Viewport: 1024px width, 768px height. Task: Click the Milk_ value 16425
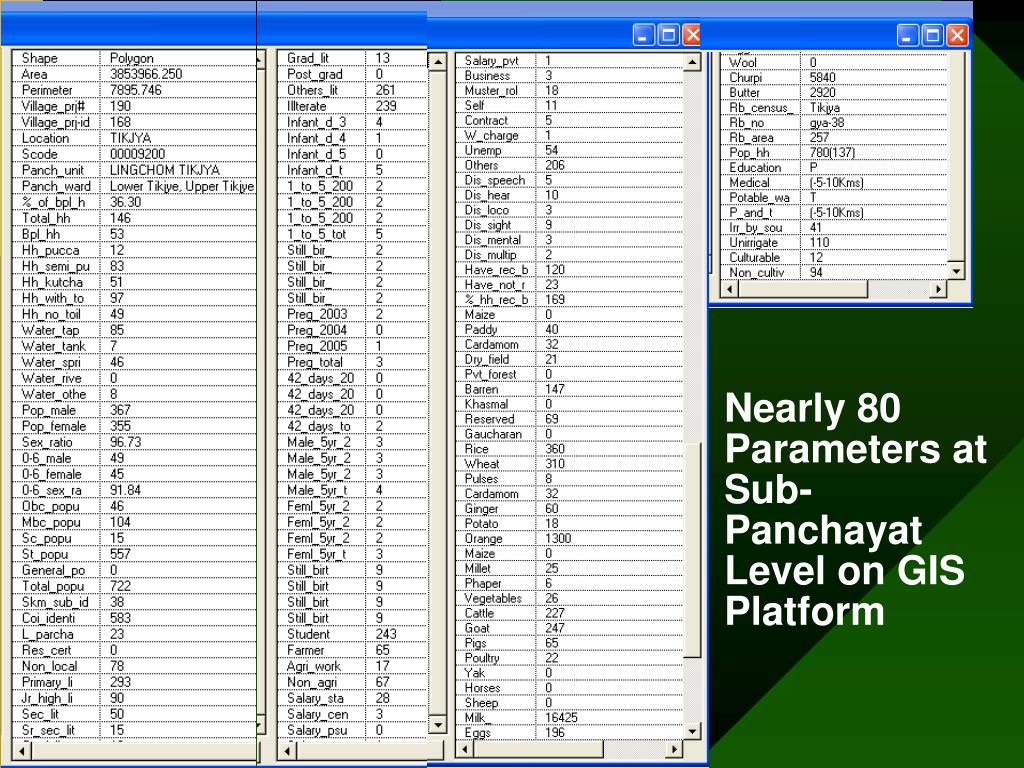point(562,718)
